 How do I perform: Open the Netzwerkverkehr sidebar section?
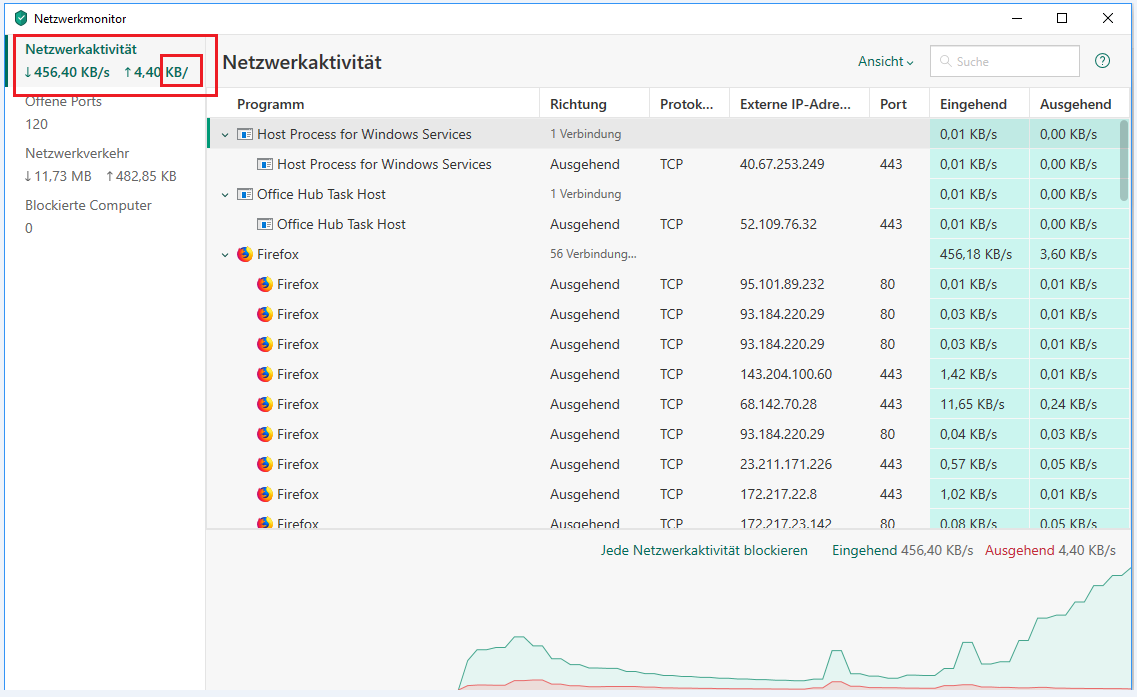click(x=100, y=165)
